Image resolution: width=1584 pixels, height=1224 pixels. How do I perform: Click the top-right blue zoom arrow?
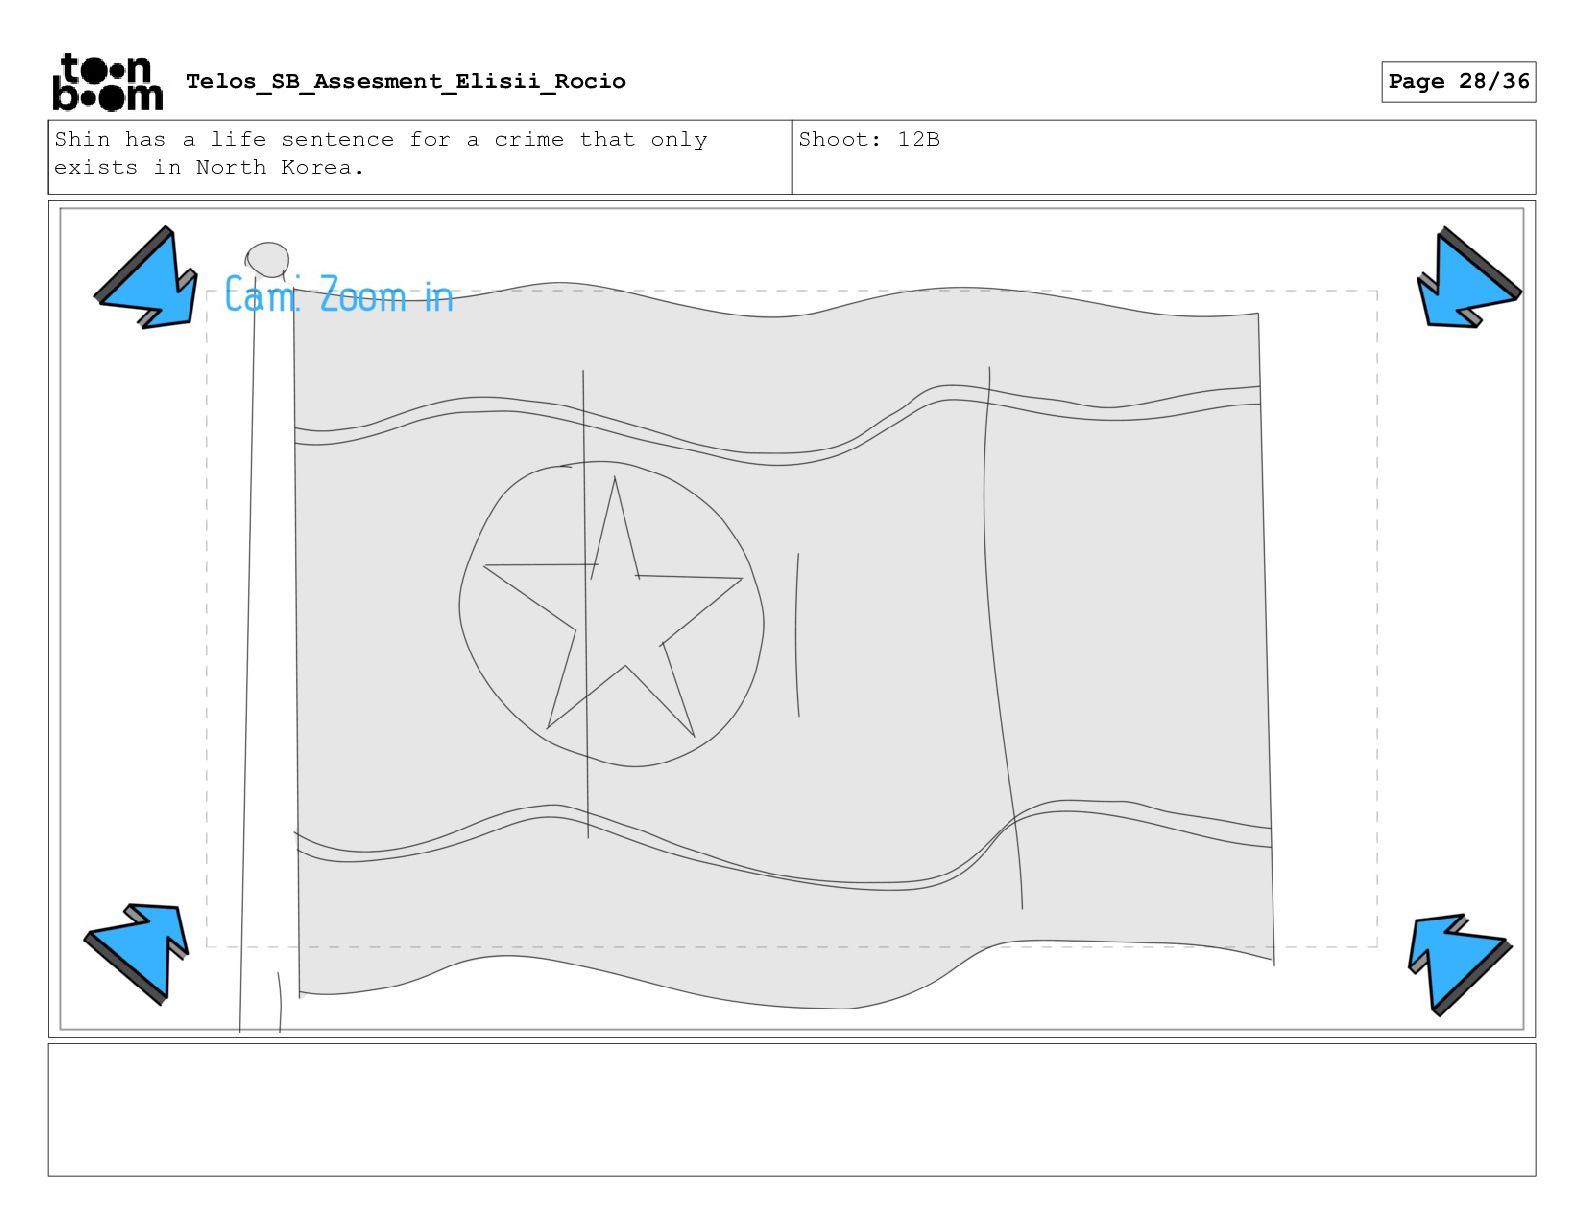point(1468,277)
